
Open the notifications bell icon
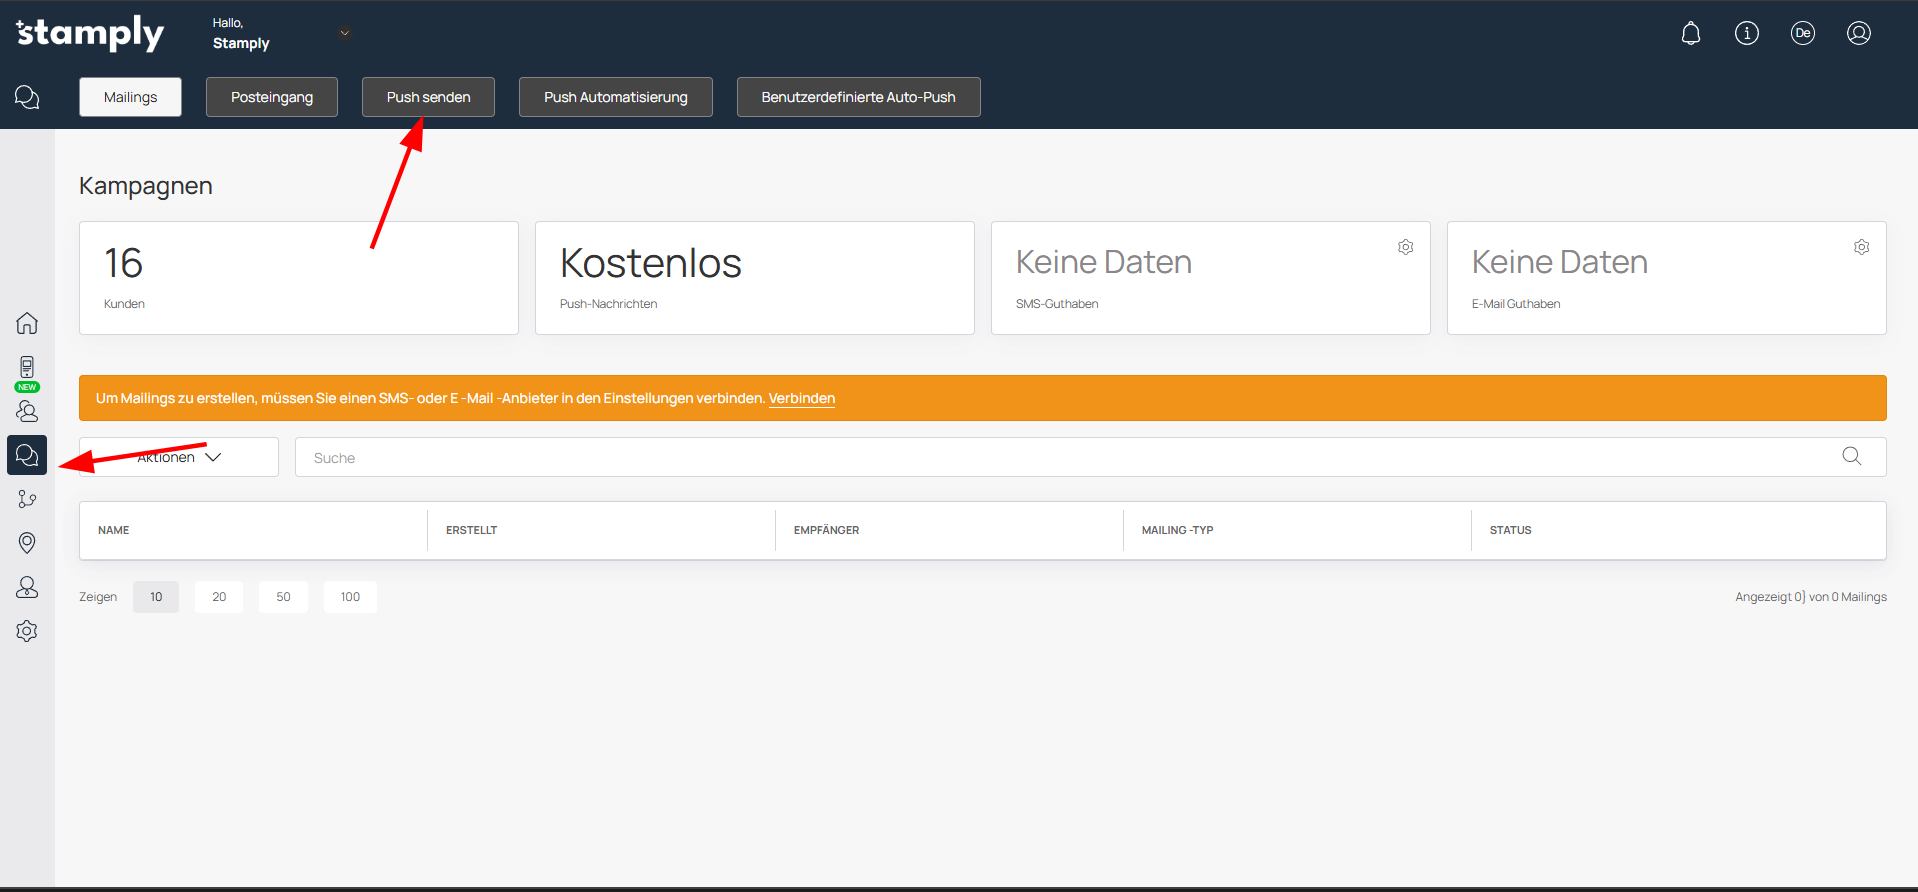point(1691,34)
